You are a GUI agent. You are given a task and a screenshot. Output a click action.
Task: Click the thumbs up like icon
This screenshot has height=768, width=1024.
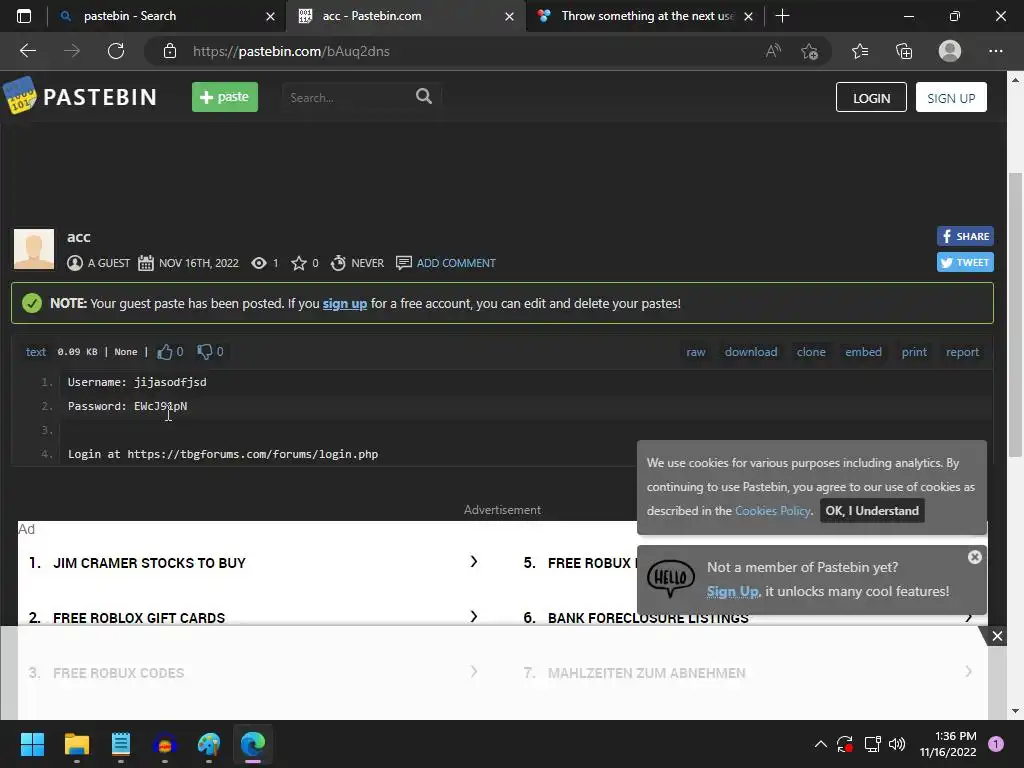tap(165, 352)
